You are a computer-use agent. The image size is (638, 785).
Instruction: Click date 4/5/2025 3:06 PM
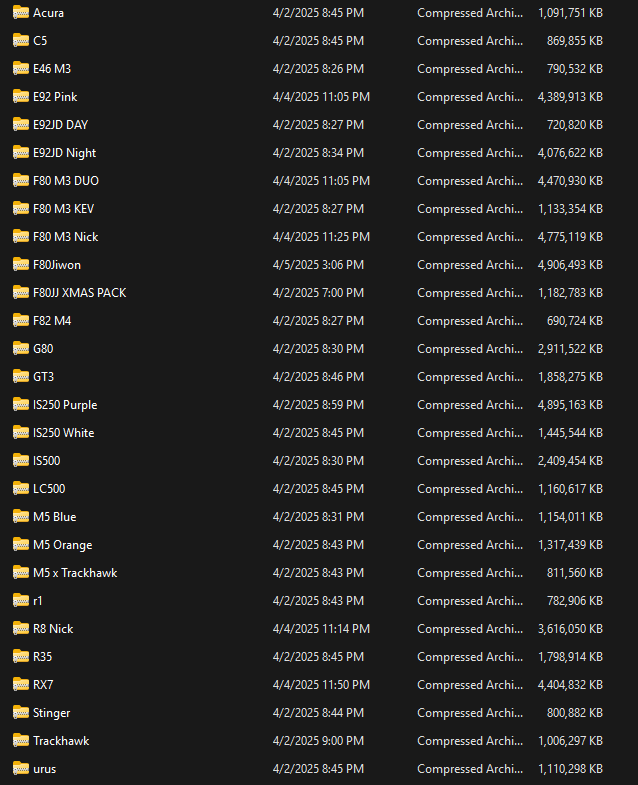(x=318, y=265)
